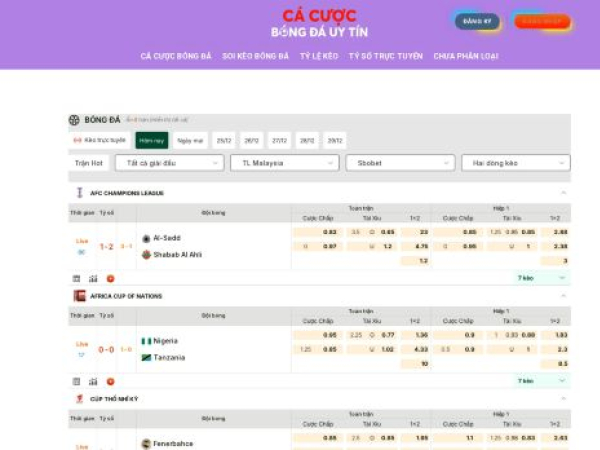This screenshot has height=450, width=600.
Task: Open the CHƯA PHÂN LOẠI menu
Action: click(466, 56)
